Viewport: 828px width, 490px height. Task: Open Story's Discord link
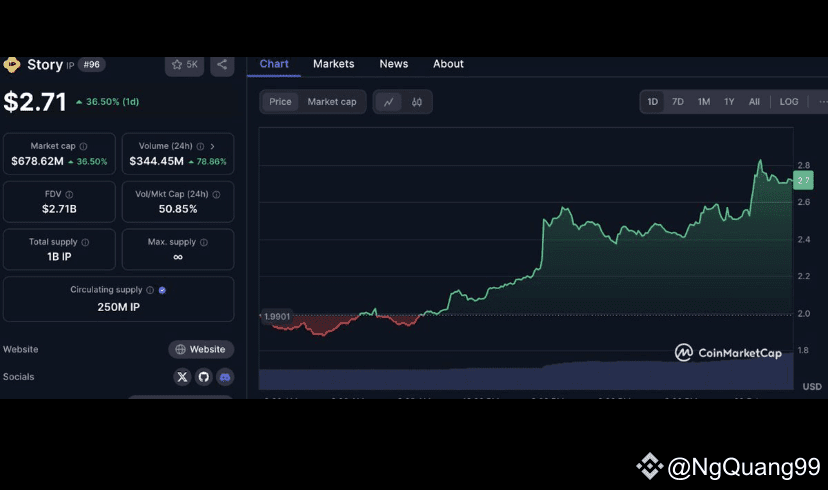[225, 376]
